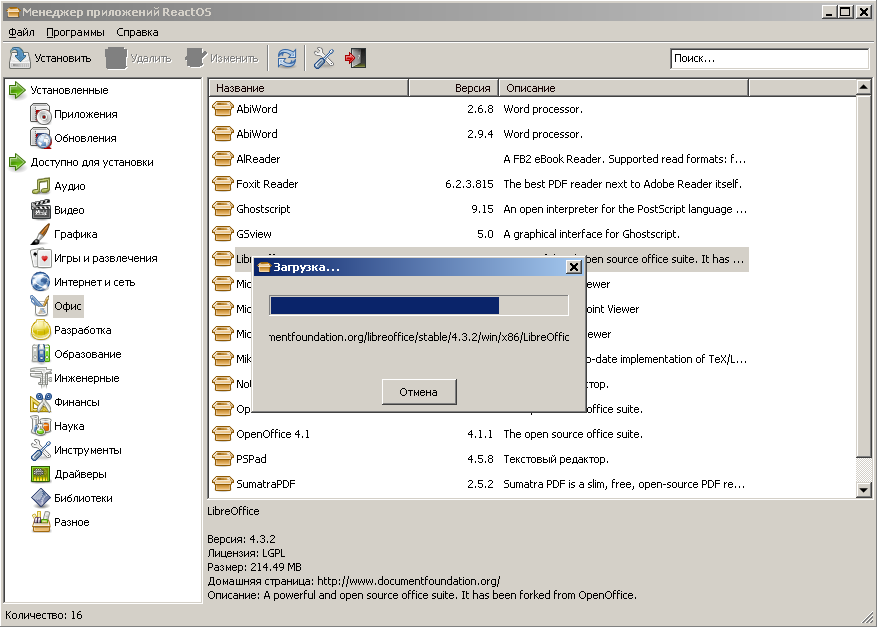Open the Разработка category
The height and width of the screenshot is (627, 877).
point(71,330)
